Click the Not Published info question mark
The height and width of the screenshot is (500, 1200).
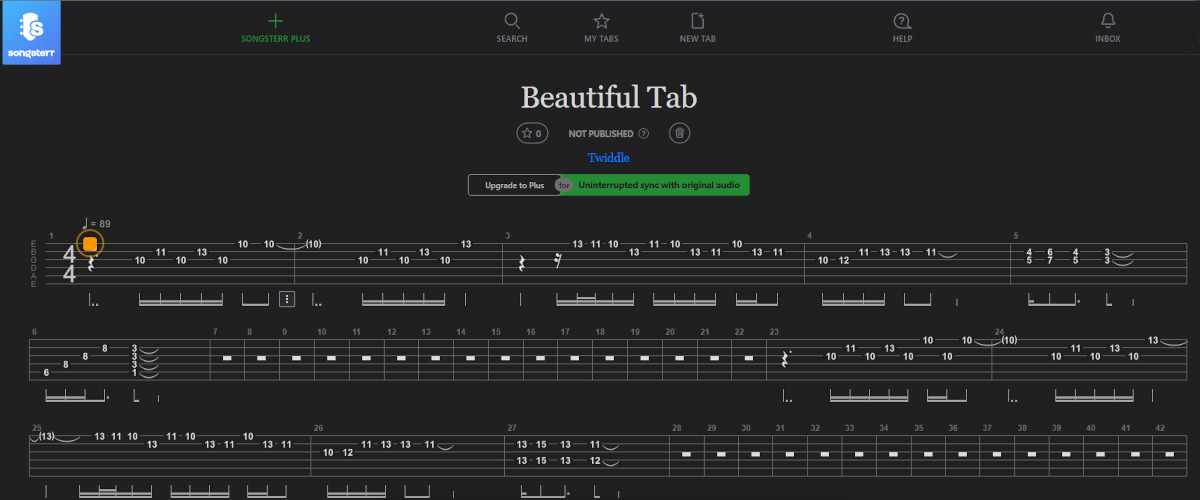pyautogui.click(x=643, y=133)
